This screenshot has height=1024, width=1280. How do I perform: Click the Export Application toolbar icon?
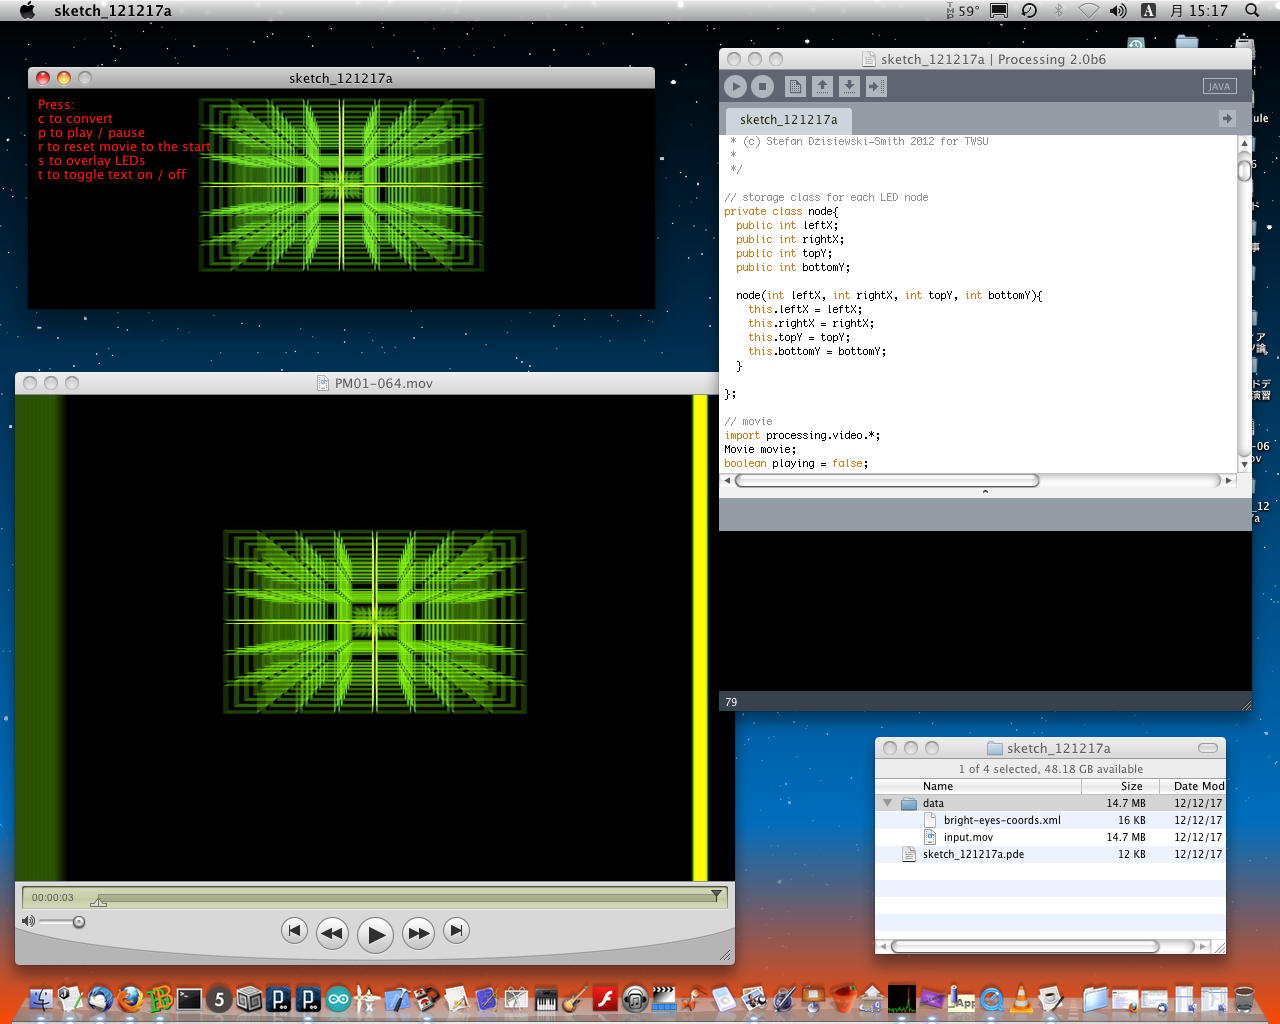876,87
